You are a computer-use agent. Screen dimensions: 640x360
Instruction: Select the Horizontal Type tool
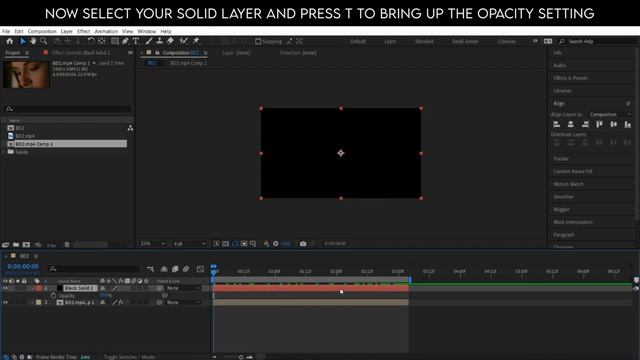coord(136,41)
